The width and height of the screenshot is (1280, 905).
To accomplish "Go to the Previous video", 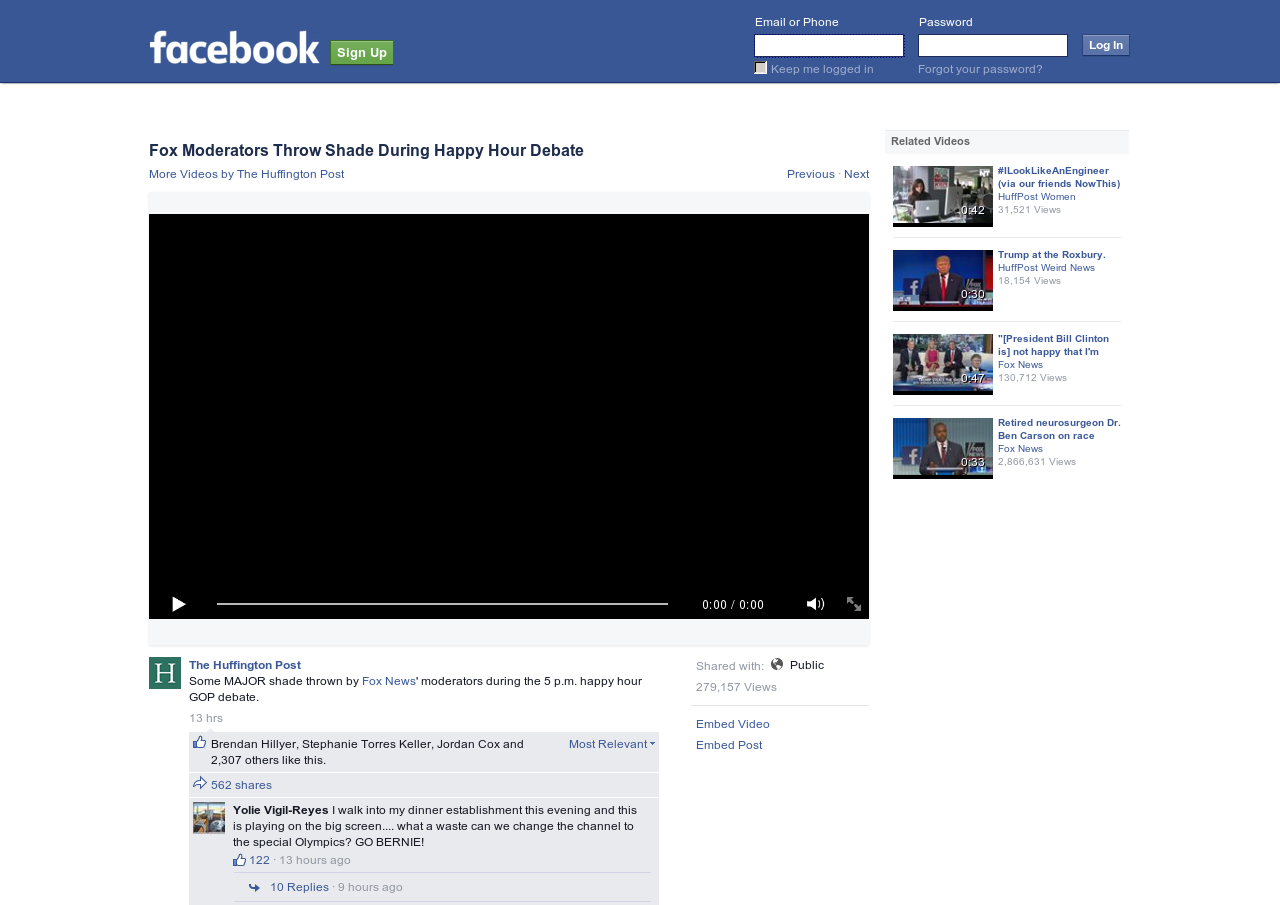I will tap(811, 174).
